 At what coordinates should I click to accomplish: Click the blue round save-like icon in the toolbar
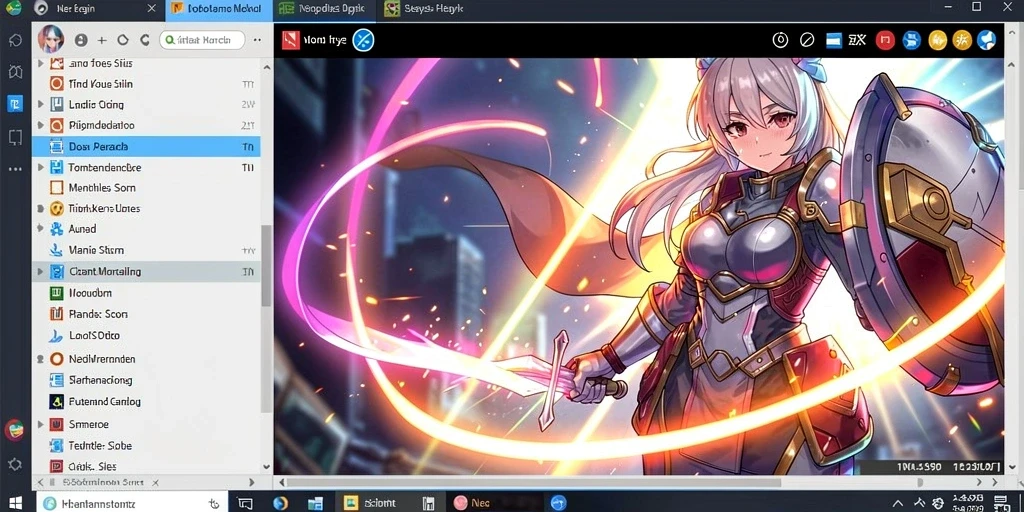pos(911,40)
